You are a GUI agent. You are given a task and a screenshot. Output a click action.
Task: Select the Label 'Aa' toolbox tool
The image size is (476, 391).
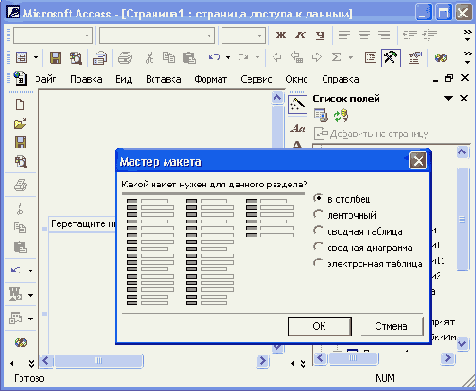click(297, 128)
